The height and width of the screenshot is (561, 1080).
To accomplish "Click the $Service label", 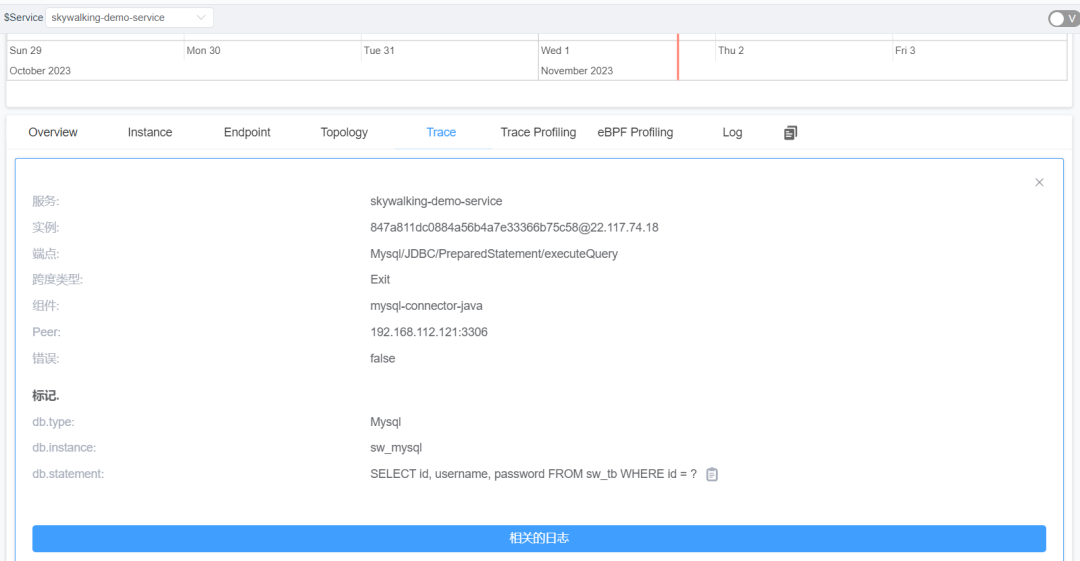I will 23,17.
